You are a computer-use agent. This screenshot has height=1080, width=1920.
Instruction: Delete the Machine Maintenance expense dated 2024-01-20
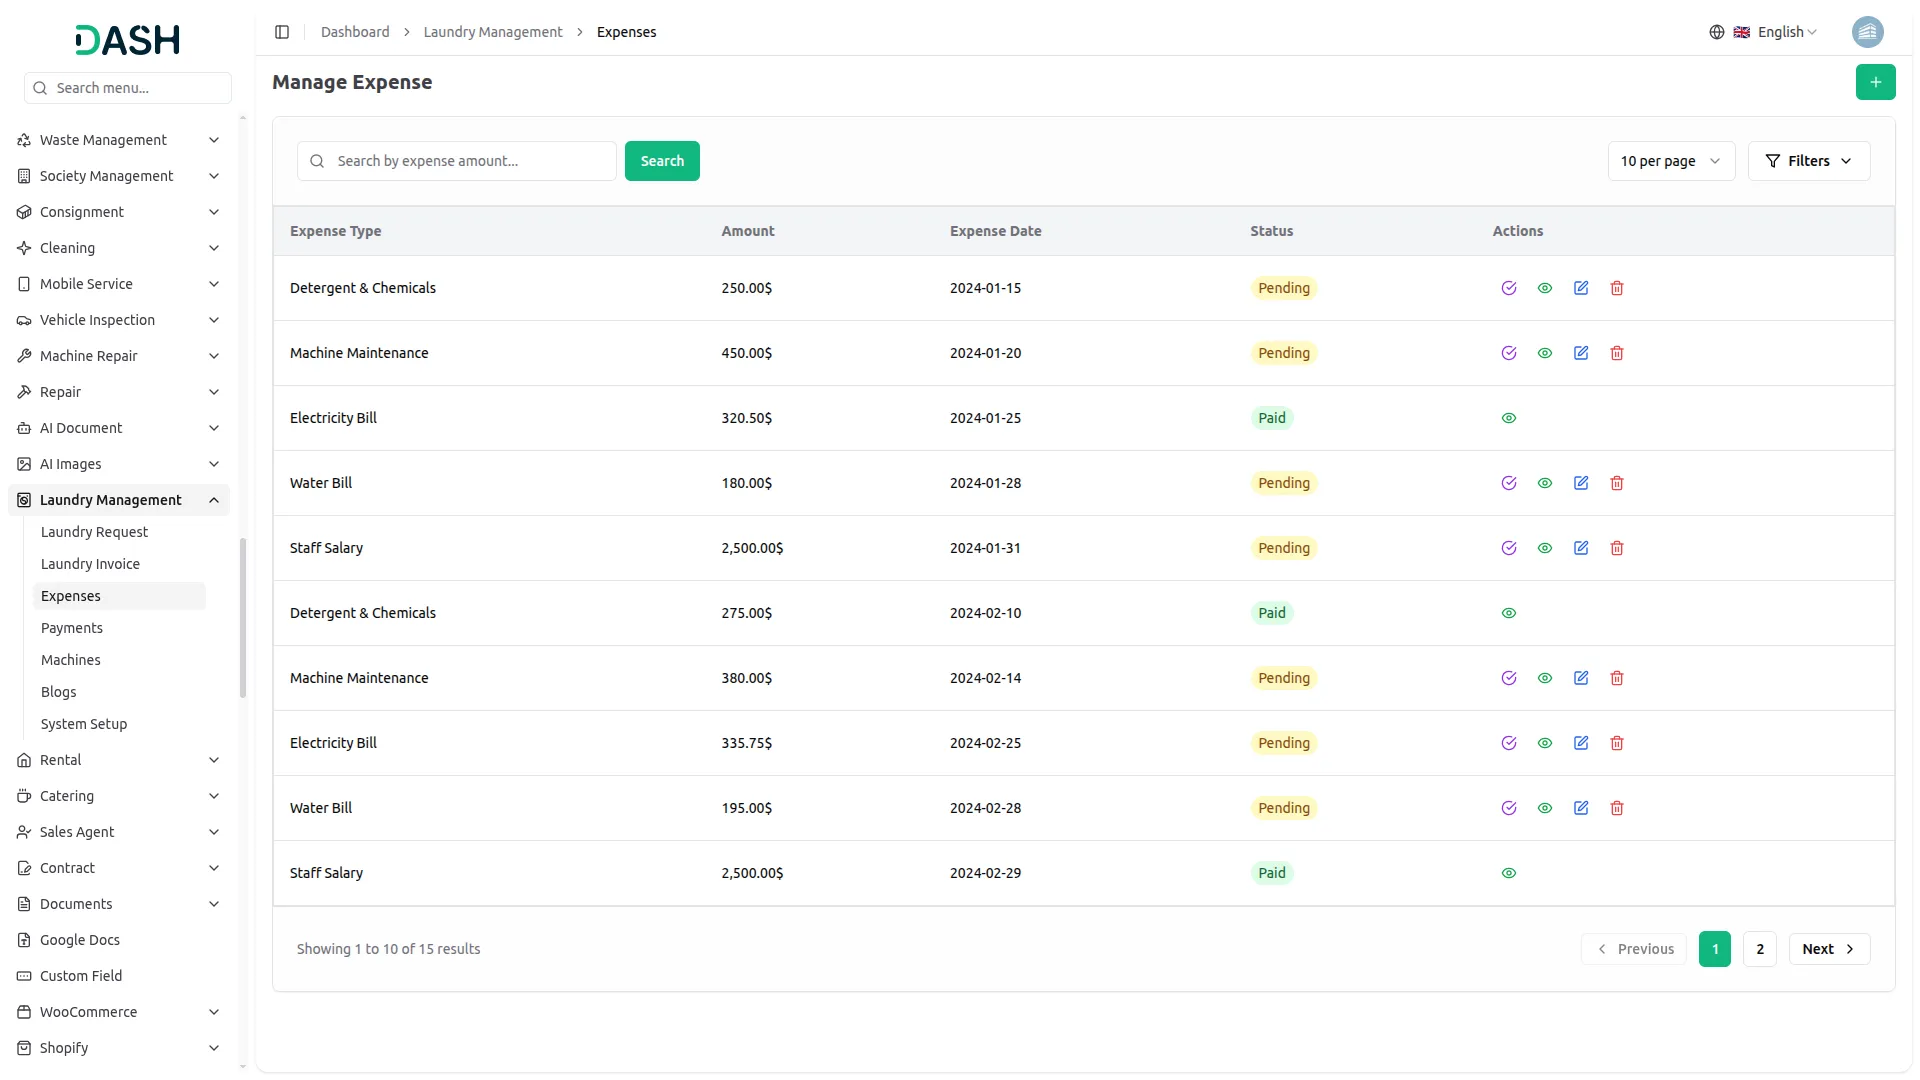[1617, 352]
